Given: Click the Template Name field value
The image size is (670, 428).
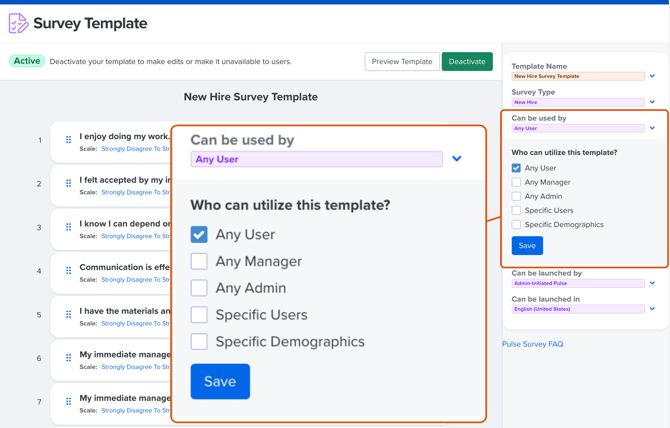Looking at the screenshot, I should pos(577,76).
